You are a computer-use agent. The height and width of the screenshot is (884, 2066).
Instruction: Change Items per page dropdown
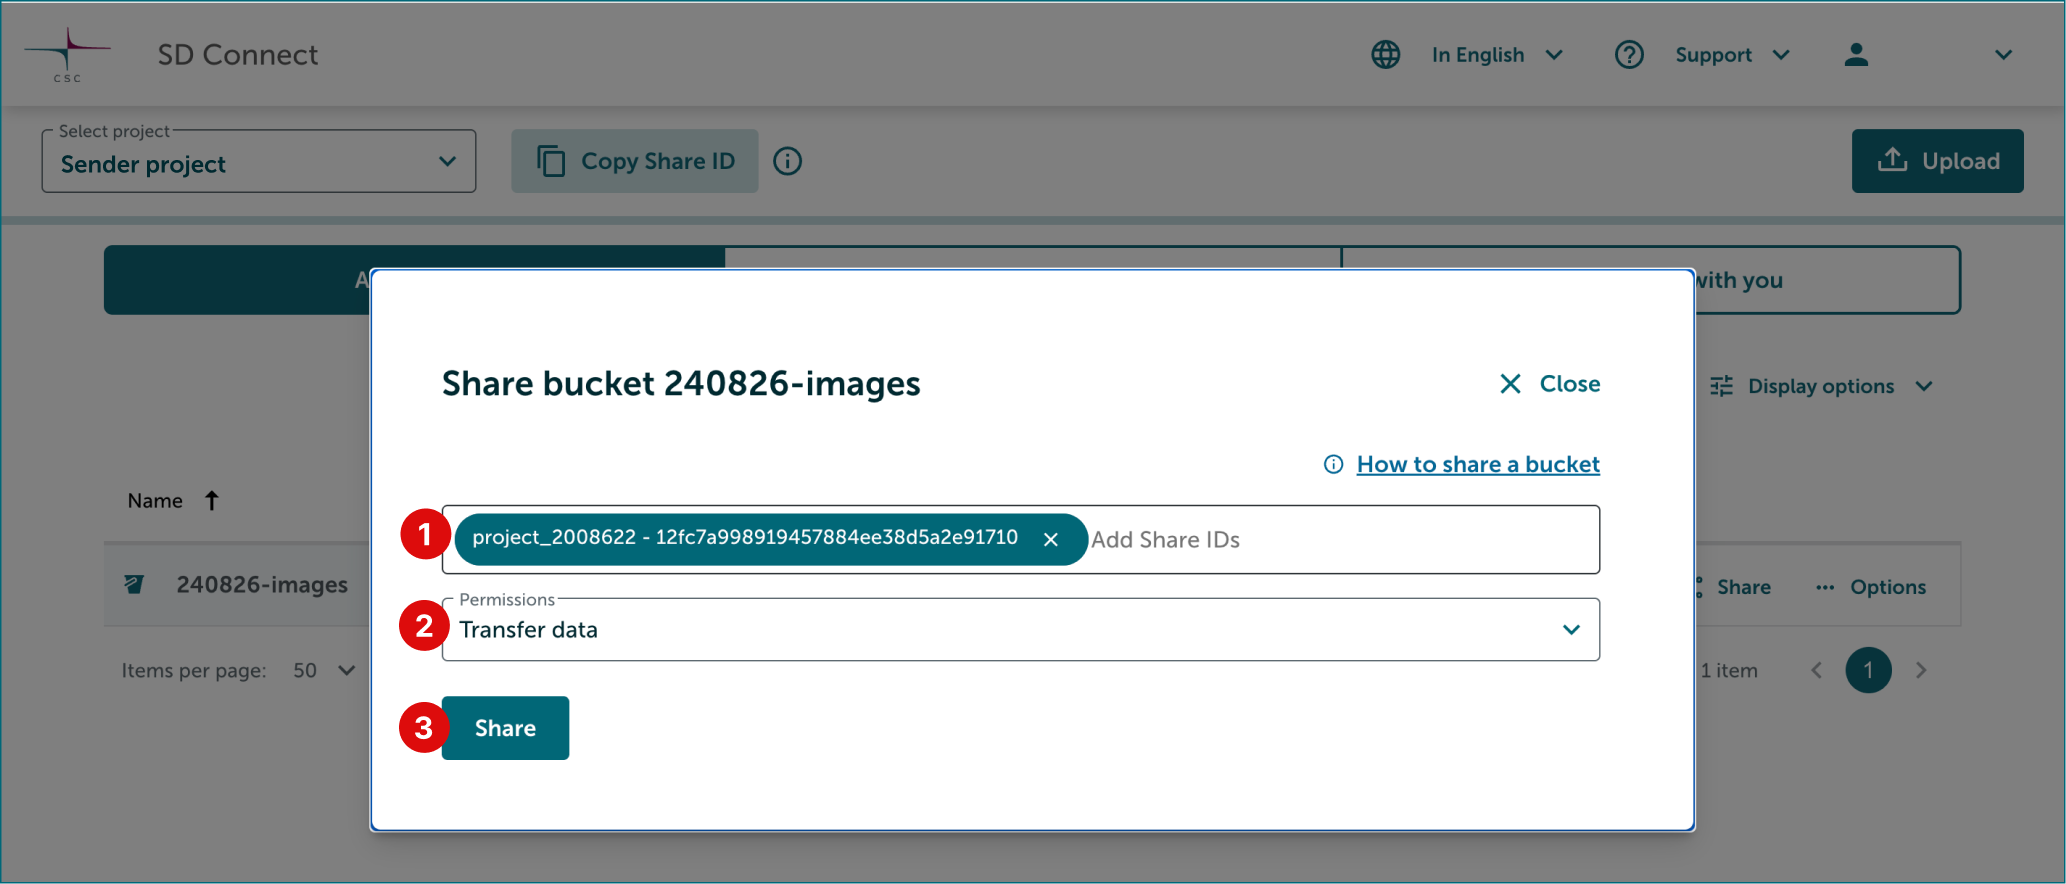coord(324,670)
